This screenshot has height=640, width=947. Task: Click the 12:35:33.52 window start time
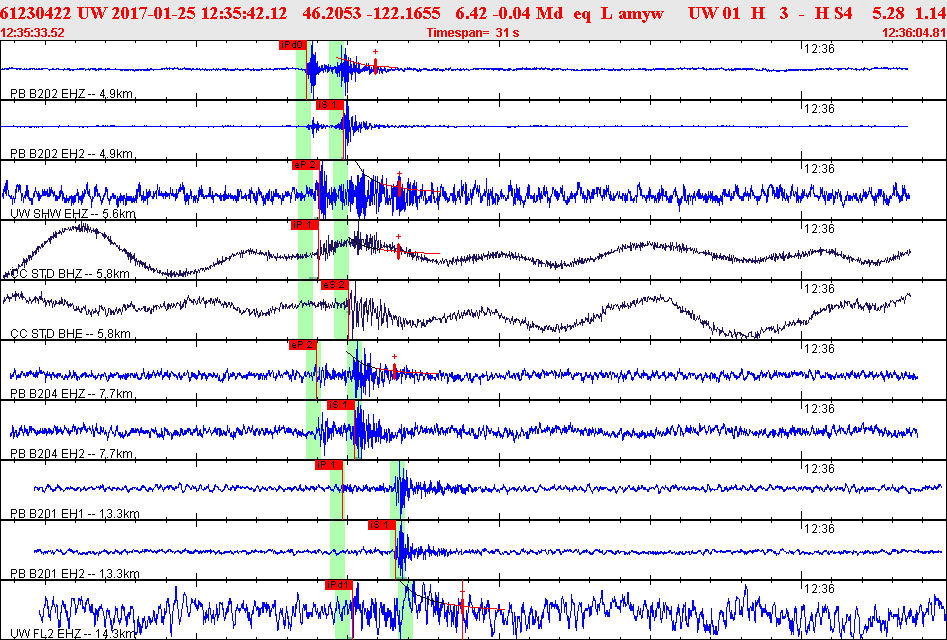click(x=33, y=33)
